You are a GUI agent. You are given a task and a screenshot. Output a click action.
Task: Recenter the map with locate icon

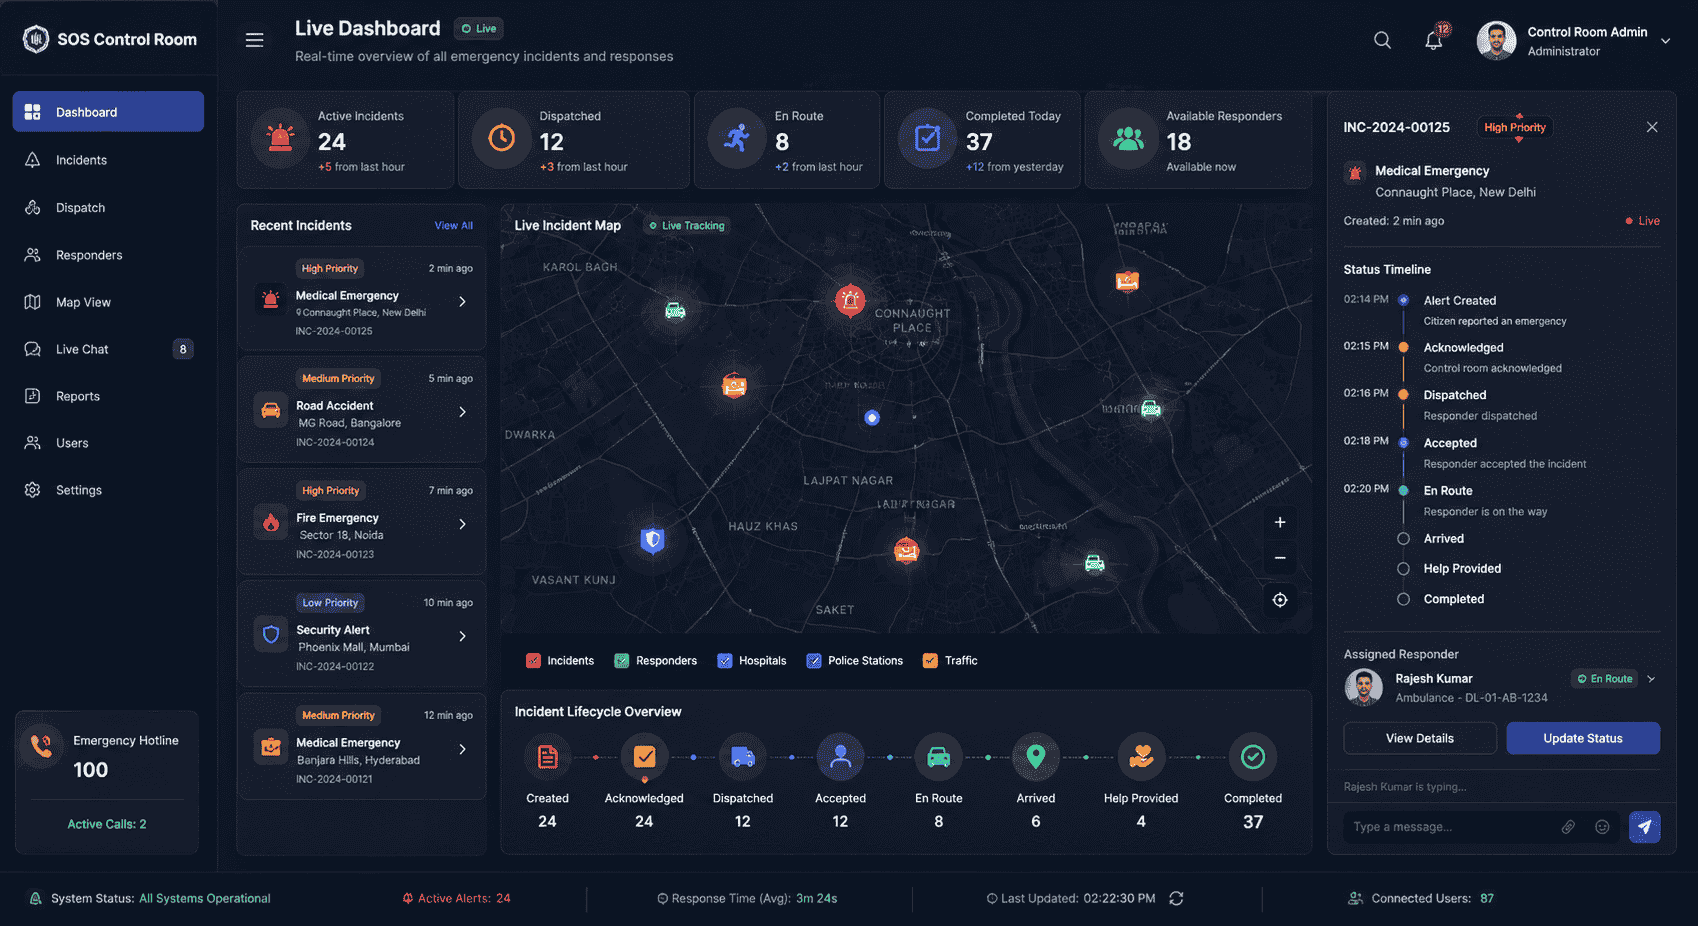1280,600
